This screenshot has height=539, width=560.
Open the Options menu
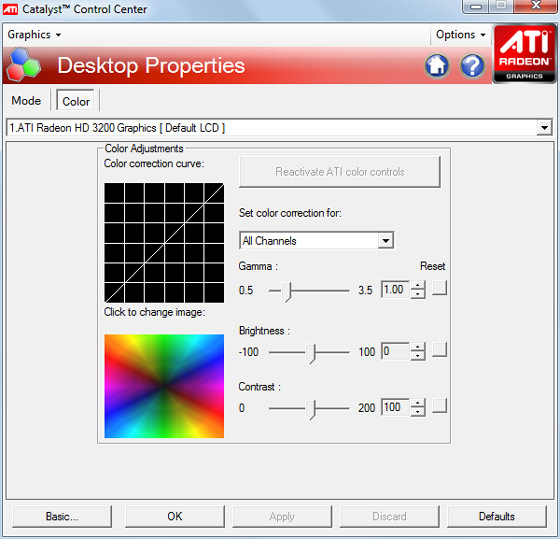pyautogui.click(x=460, y=35)
